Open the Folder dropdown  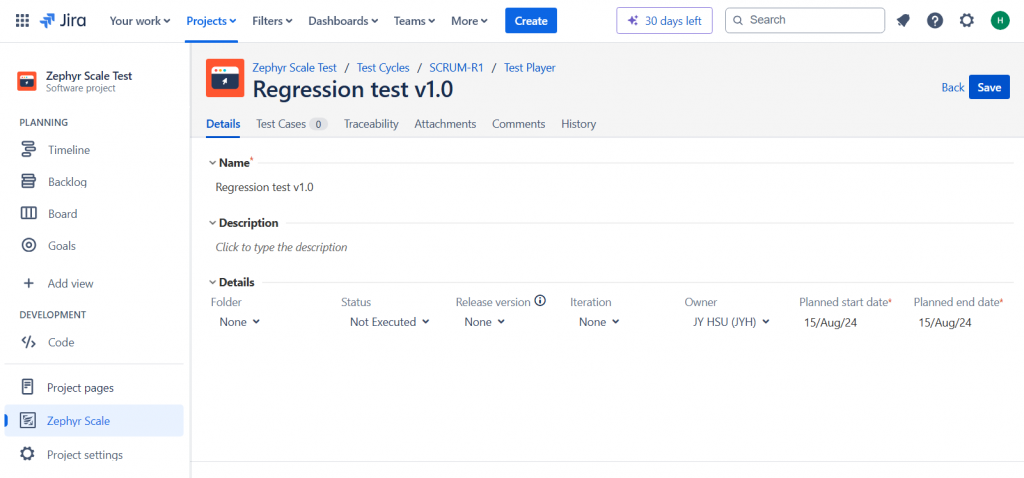pos(239,322)
